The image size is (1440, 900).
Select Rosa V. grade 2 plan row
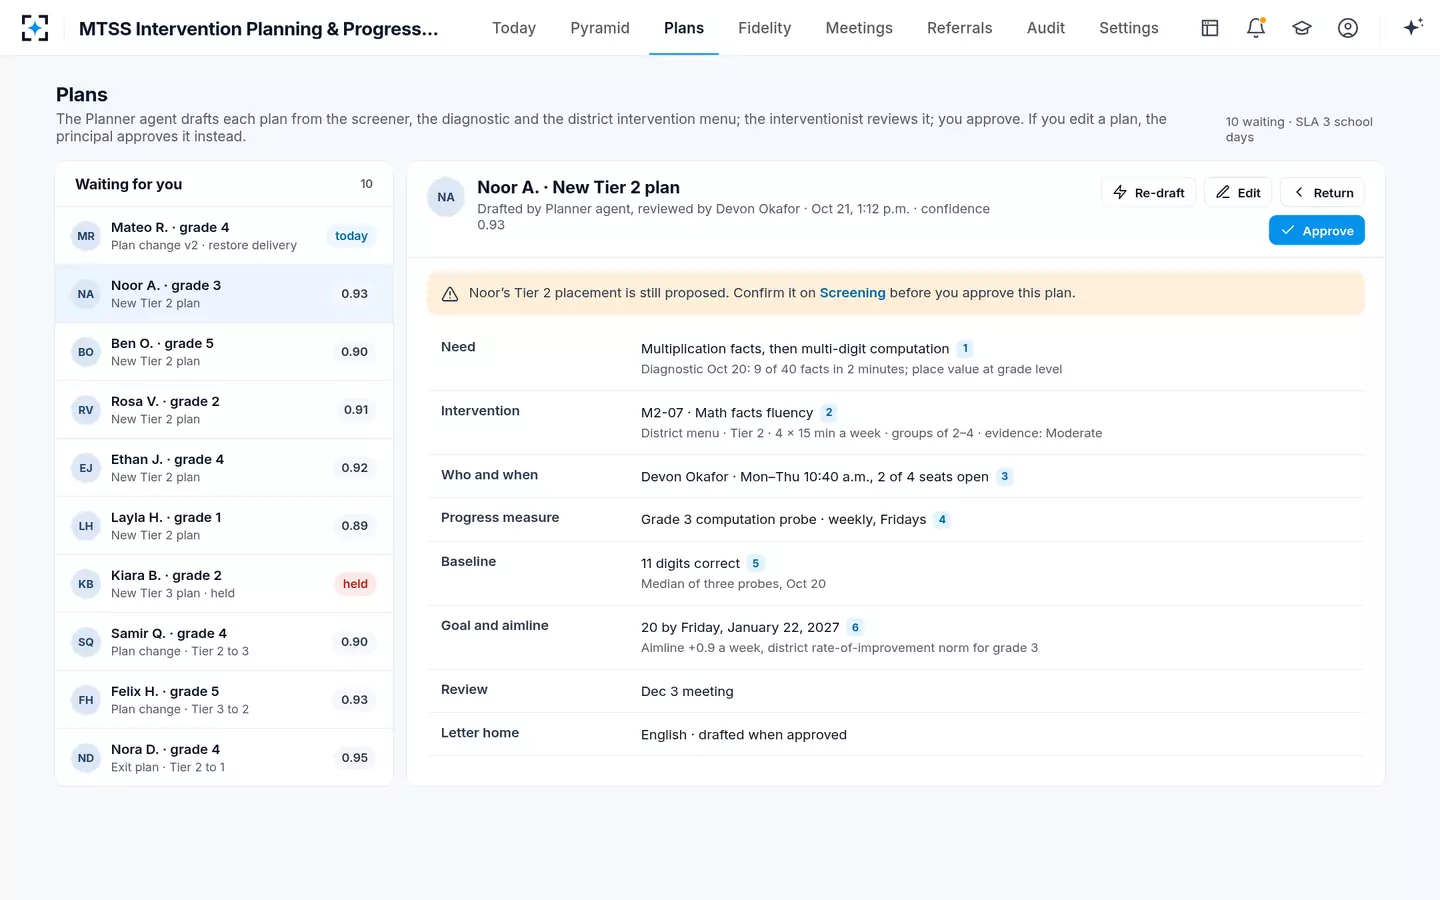[224, 410]
